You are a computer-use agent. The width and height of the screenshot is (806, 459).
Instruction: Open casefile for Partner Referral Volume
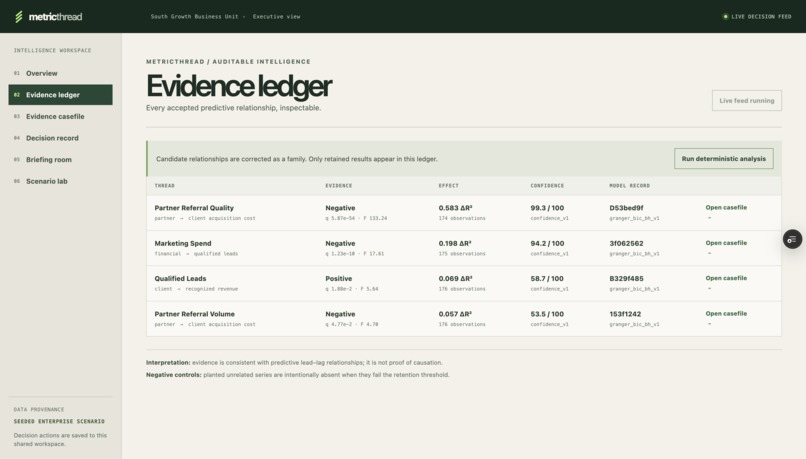click(726, 314)
